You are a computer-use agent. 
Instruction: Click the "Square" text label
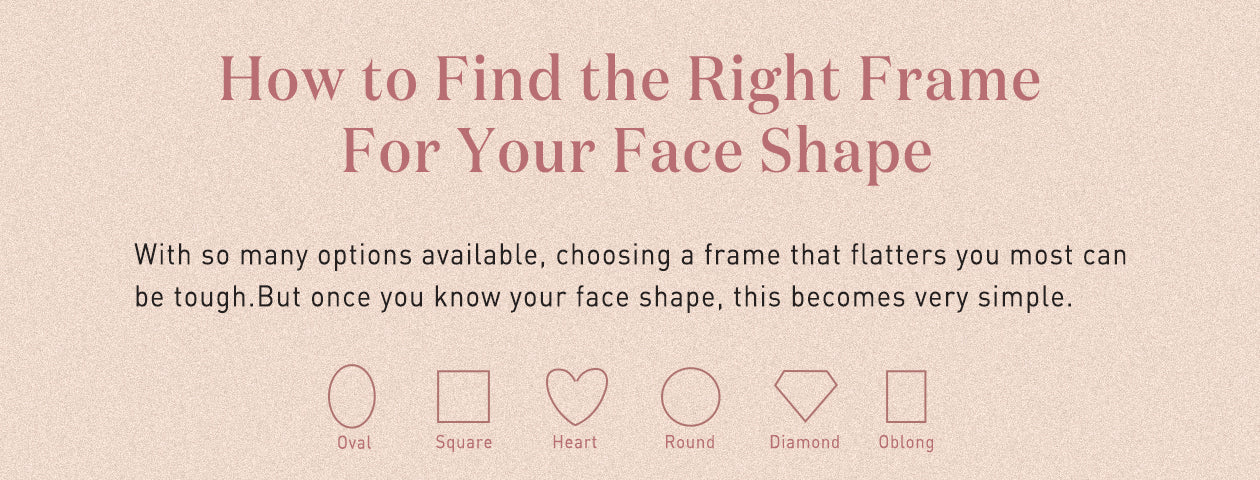[x=463, y=442]
